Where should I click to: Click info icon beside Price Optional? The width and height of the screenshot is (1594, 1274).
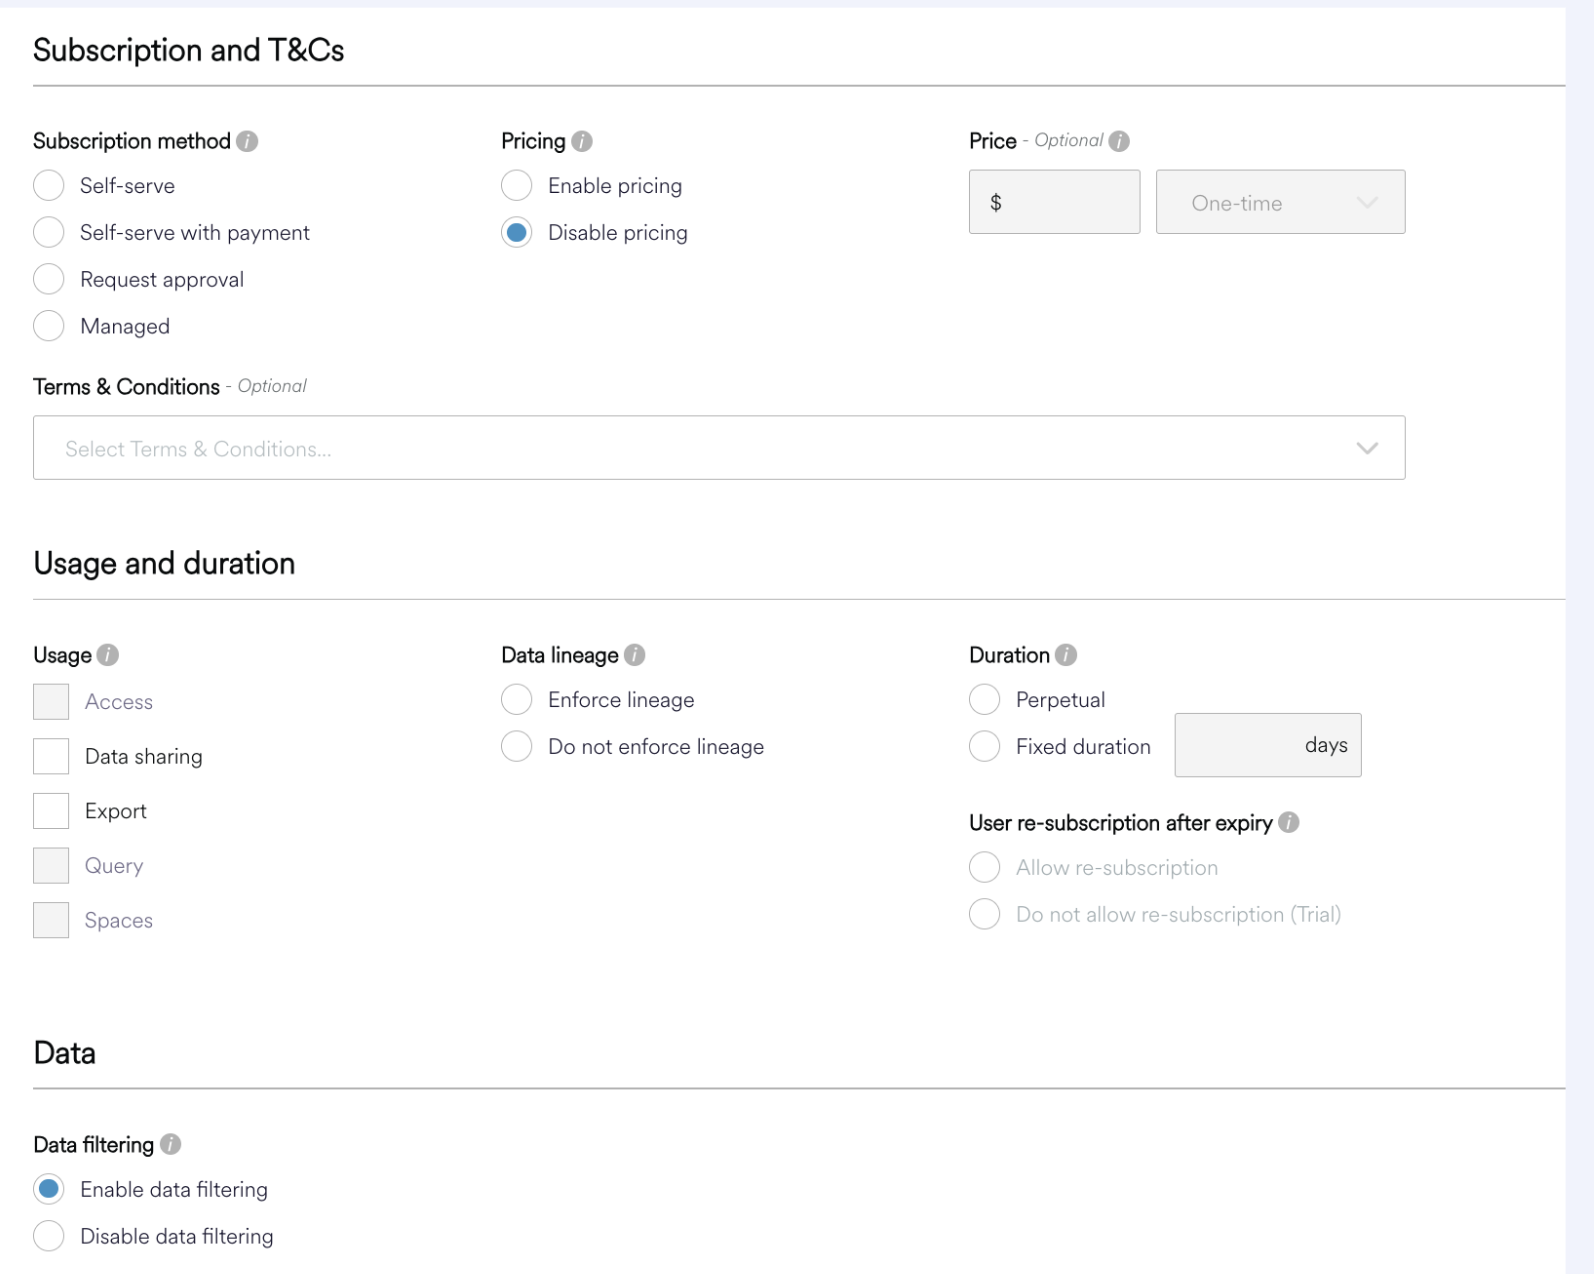coord(1119,142)
